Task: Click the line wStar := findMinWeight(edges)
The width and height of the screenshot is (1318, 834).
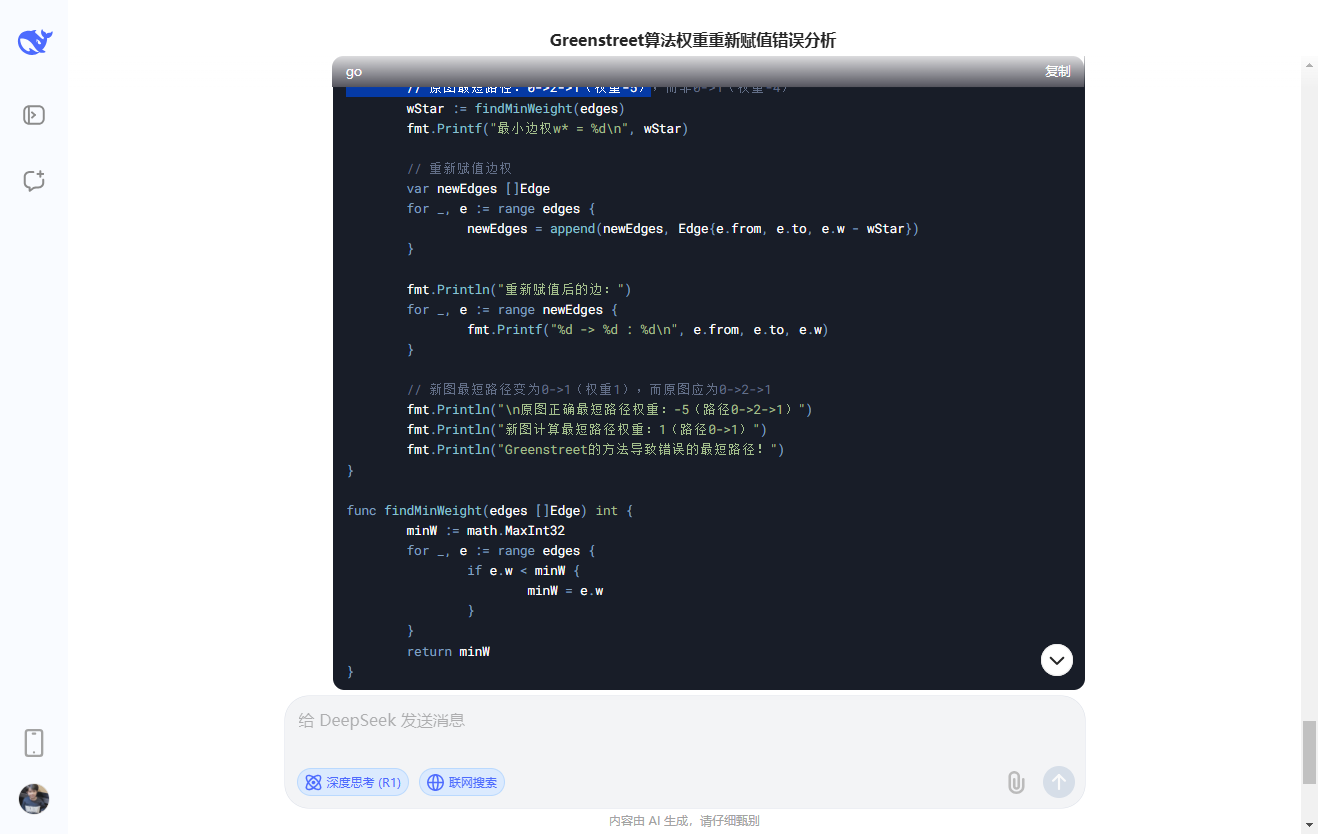Action: click(515, 108)
